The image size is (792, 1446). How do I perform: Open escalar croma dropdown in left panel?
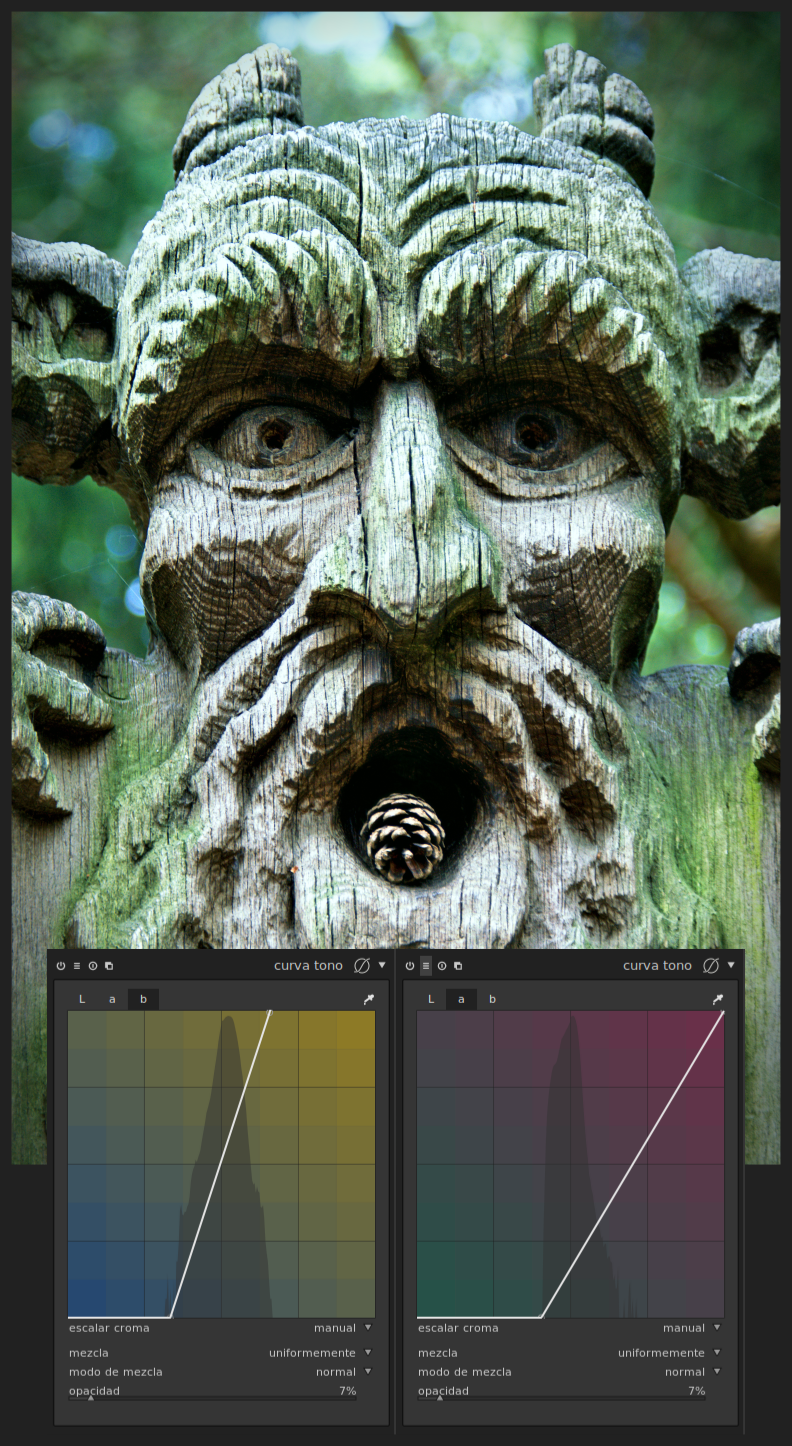[x=220, y=1328]
